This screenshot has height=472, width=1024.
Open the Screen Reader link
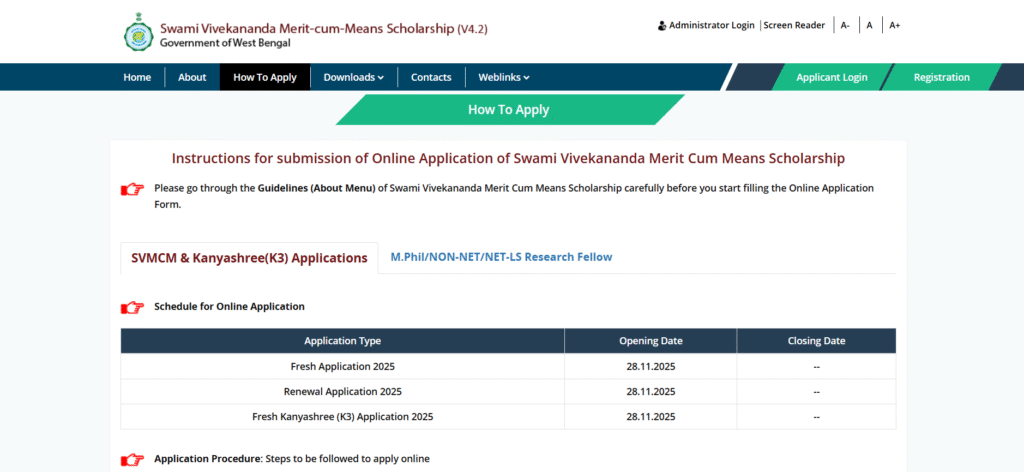794,25
